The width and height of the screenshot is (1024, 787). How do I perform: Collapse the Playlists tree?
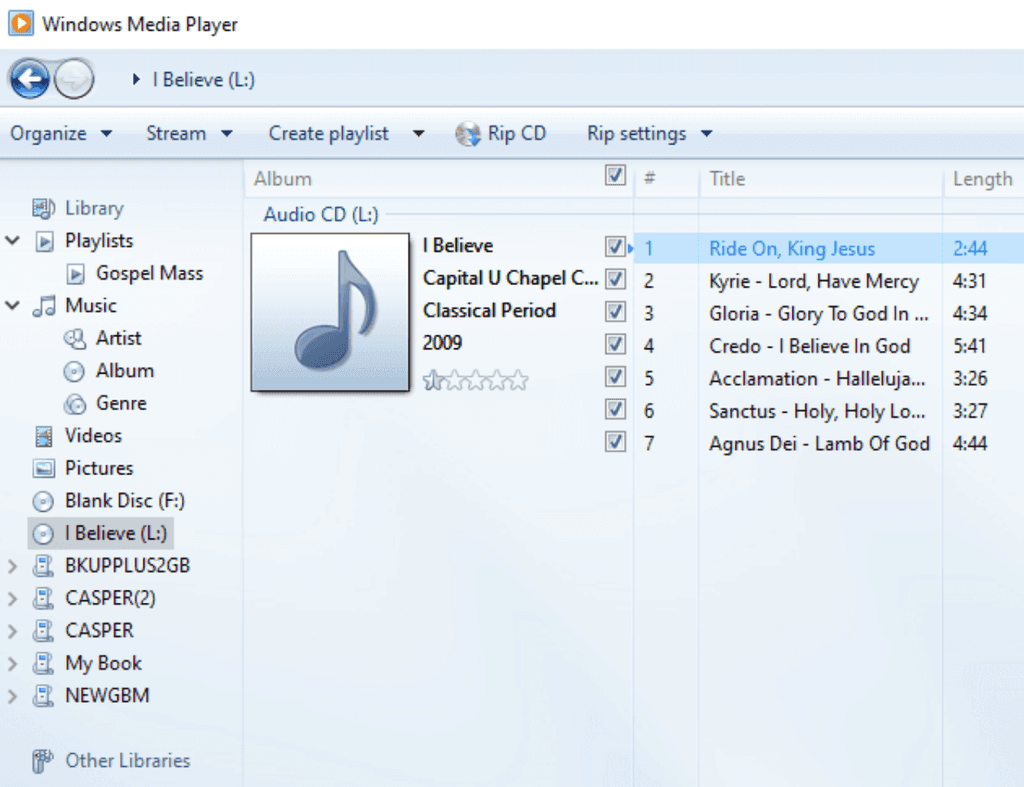(10, 240)
